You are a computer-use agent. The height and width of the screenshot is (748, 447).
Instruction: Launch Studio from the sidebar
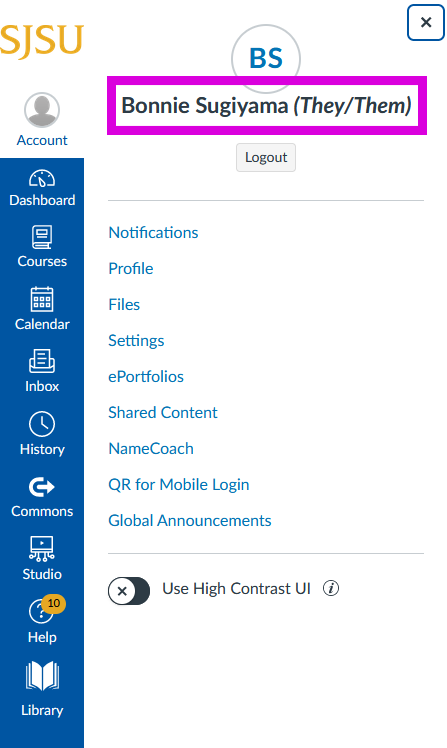[42, 559]
